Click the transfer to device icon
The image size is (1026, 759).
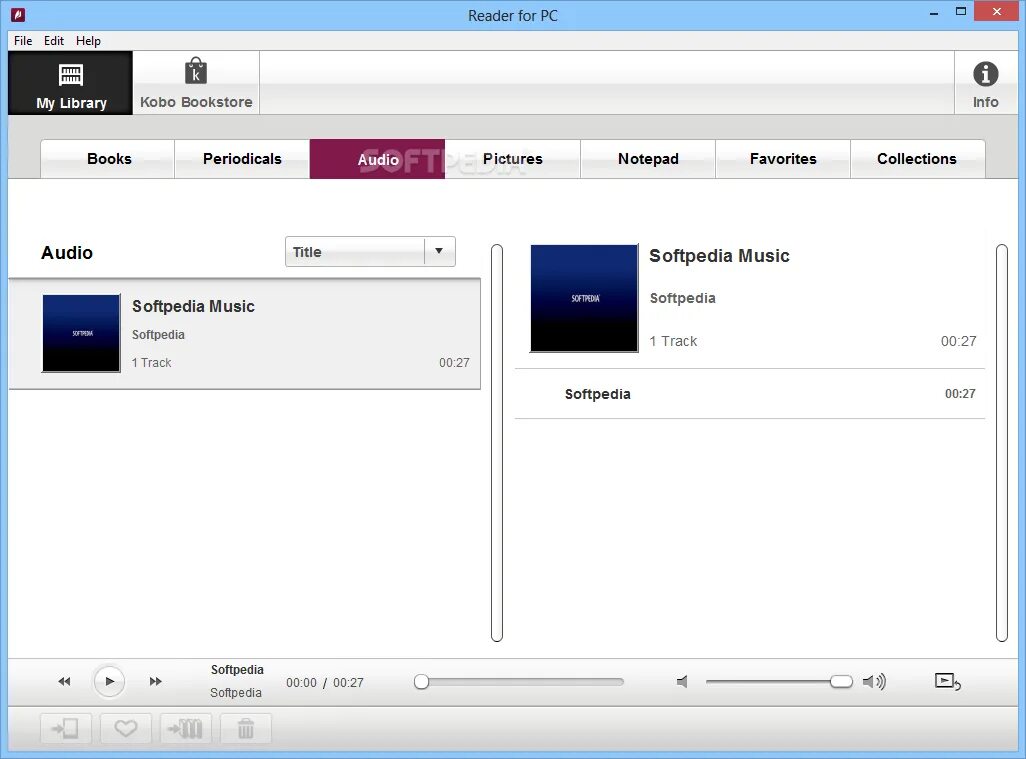point(65,728)
